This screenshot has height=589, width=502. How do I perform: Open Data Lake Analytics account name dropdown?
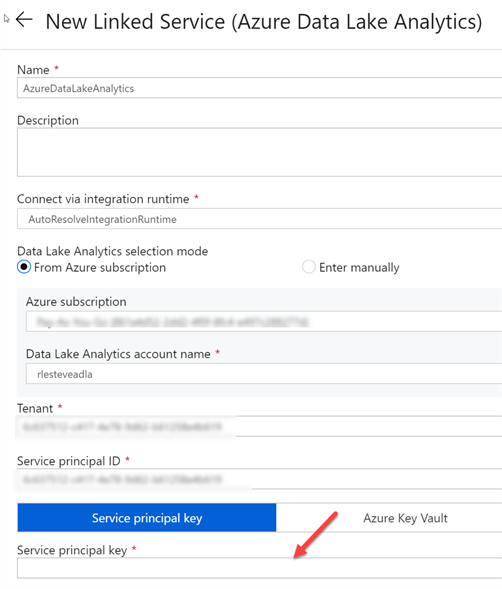pos(264,374)
